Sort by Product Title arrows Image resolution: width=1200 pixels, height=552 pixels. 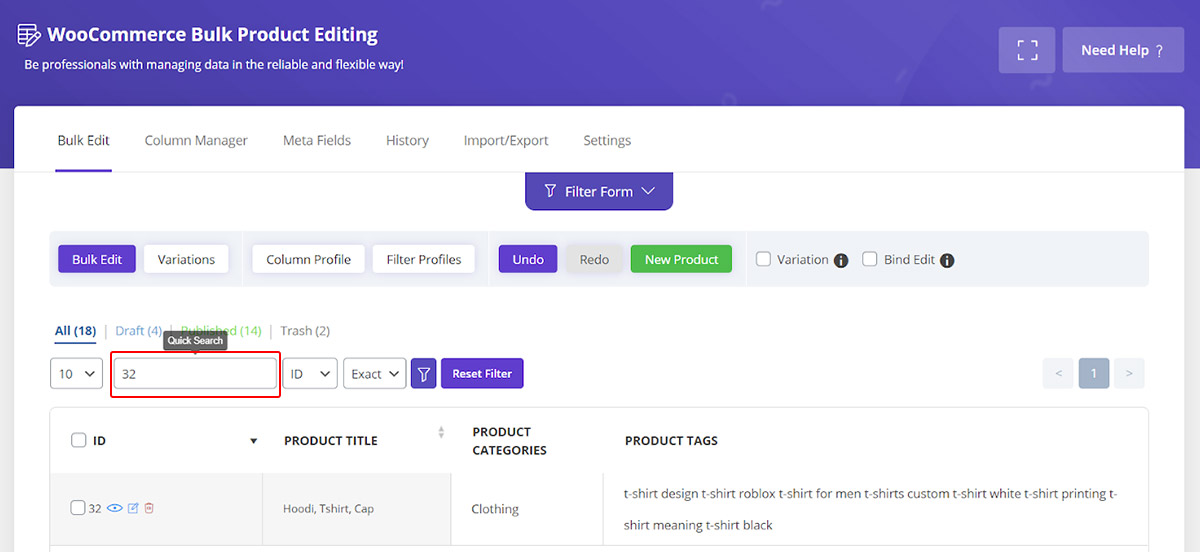point(441,433)
